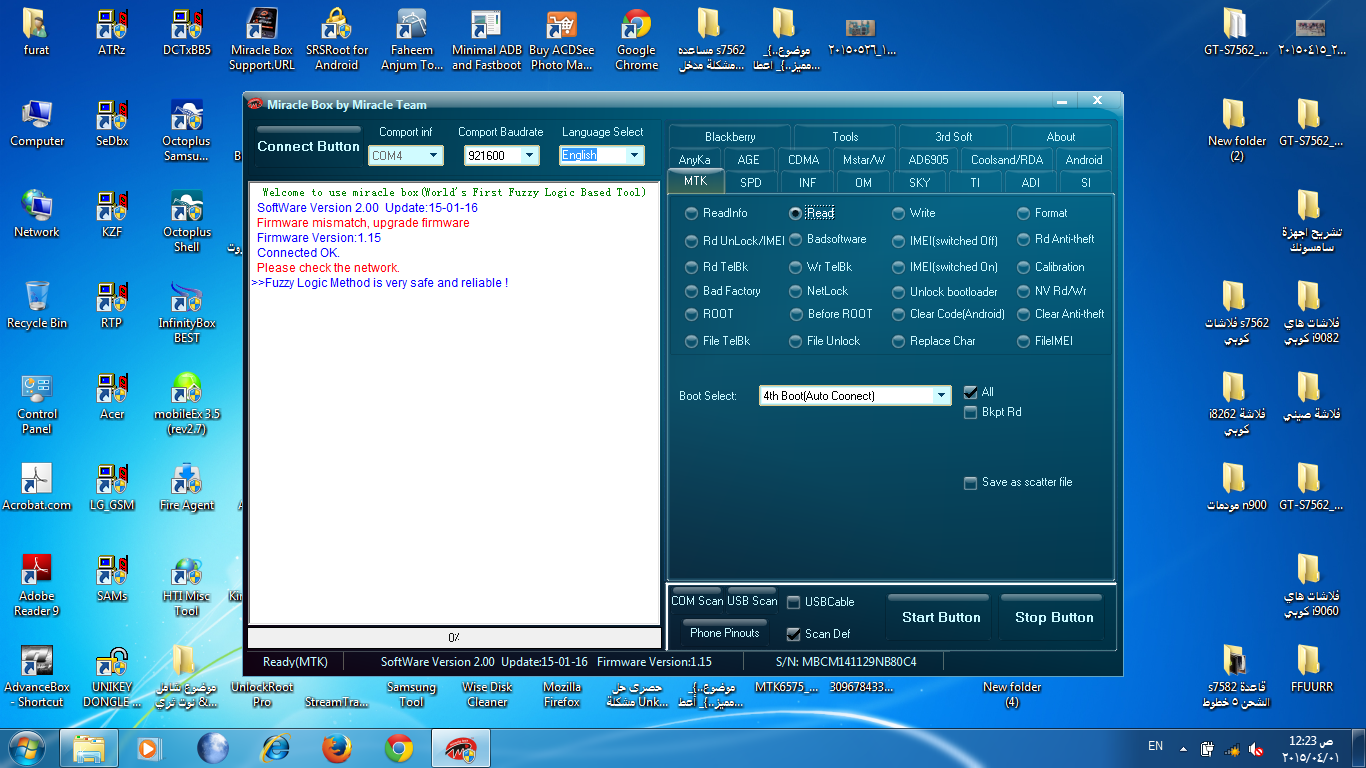Select the AdvanceBox Shortcut desktop icon
Image resolution: width=1366 pixels, height=768 pixels.
[37, 677]
